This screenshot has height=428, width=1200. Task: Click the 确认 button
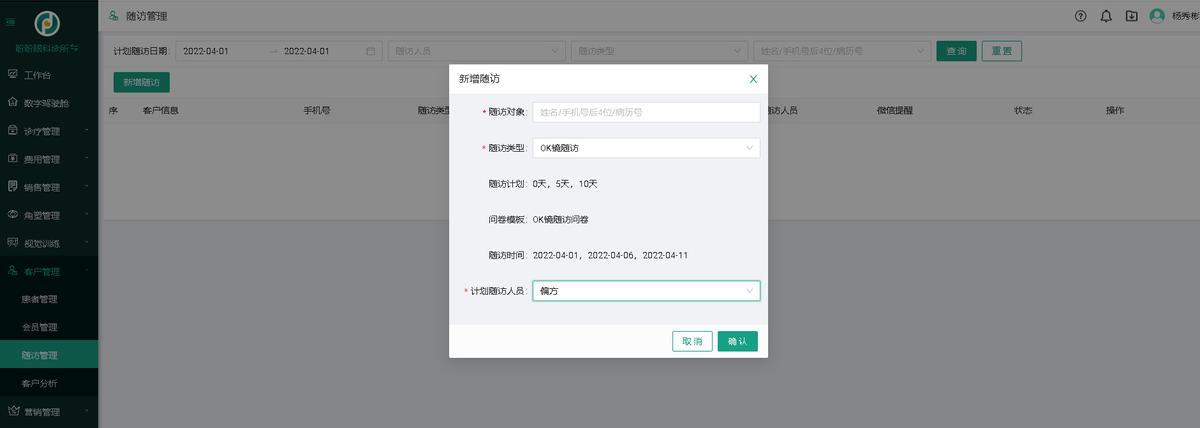[738, 342]
